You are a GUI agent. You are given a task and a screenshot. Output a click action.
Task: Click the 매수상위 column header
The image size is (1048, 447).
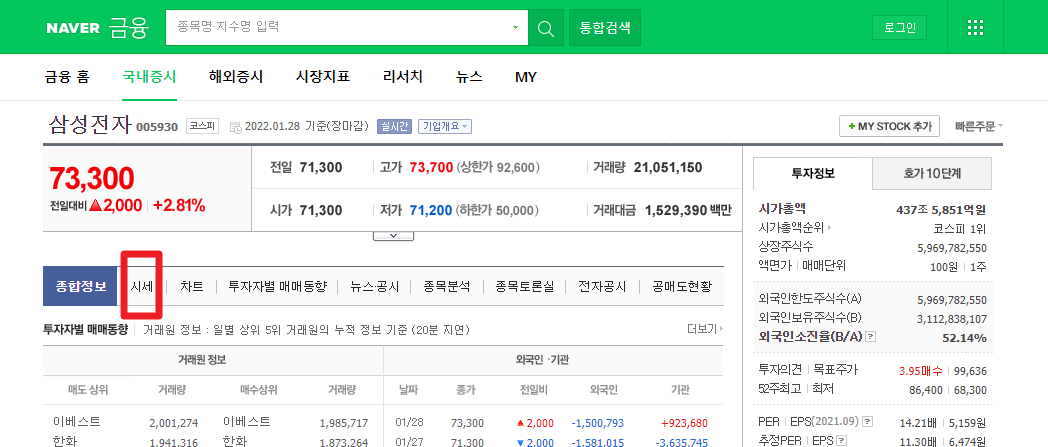pos(259,390)
